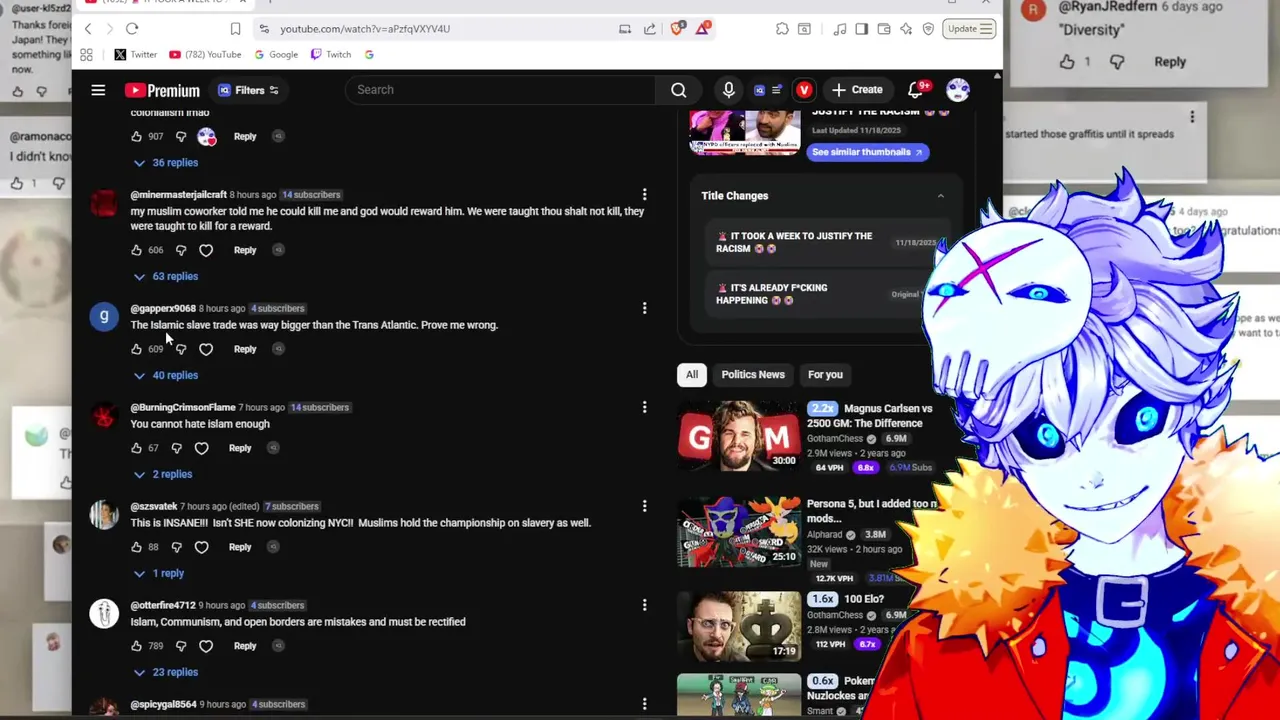Click the Update button in browser toolbar

click(x=970, y=29)
